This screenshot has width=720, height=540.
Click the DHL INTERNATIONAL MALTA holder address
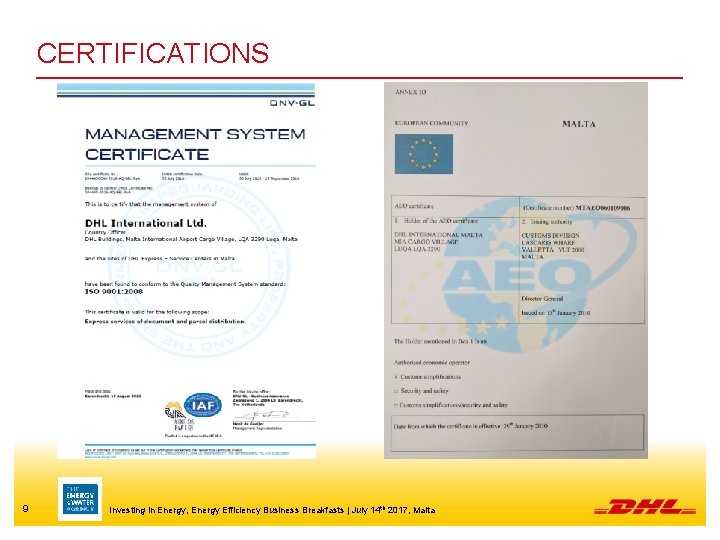tap(438, 242)
